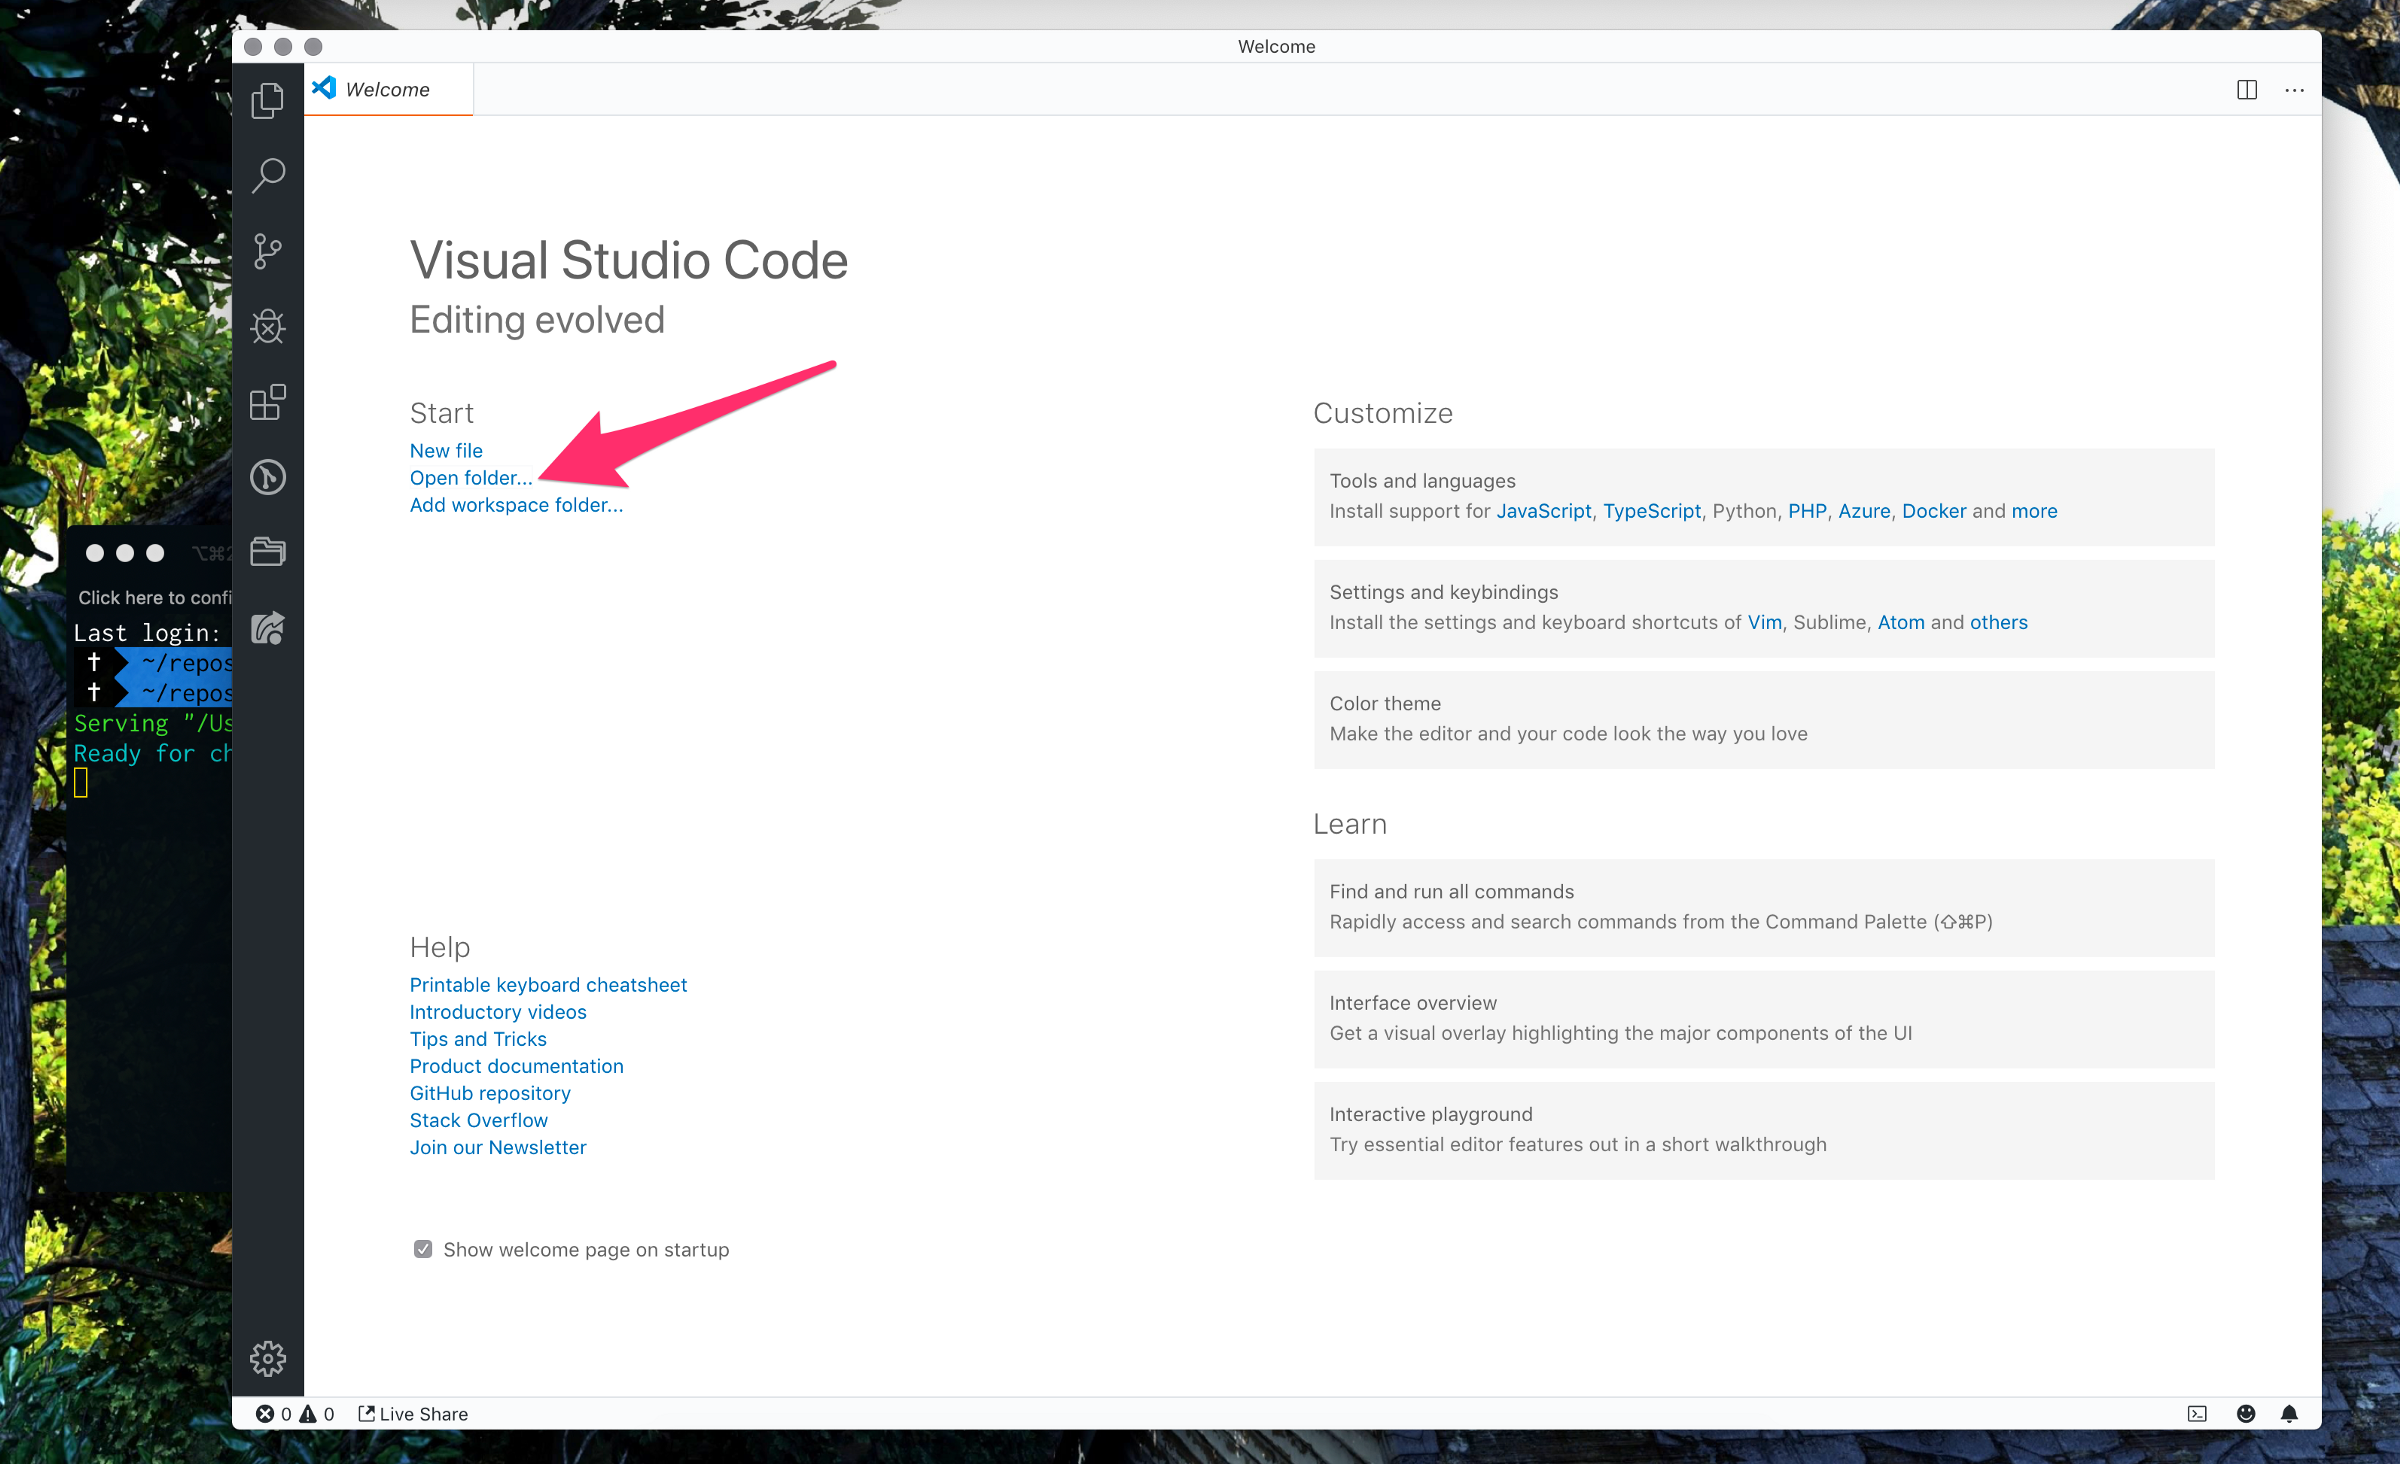Click the more languages link under Tools and languages
Screen dimensions: 2400x1464
click(x=2034, y=510)
